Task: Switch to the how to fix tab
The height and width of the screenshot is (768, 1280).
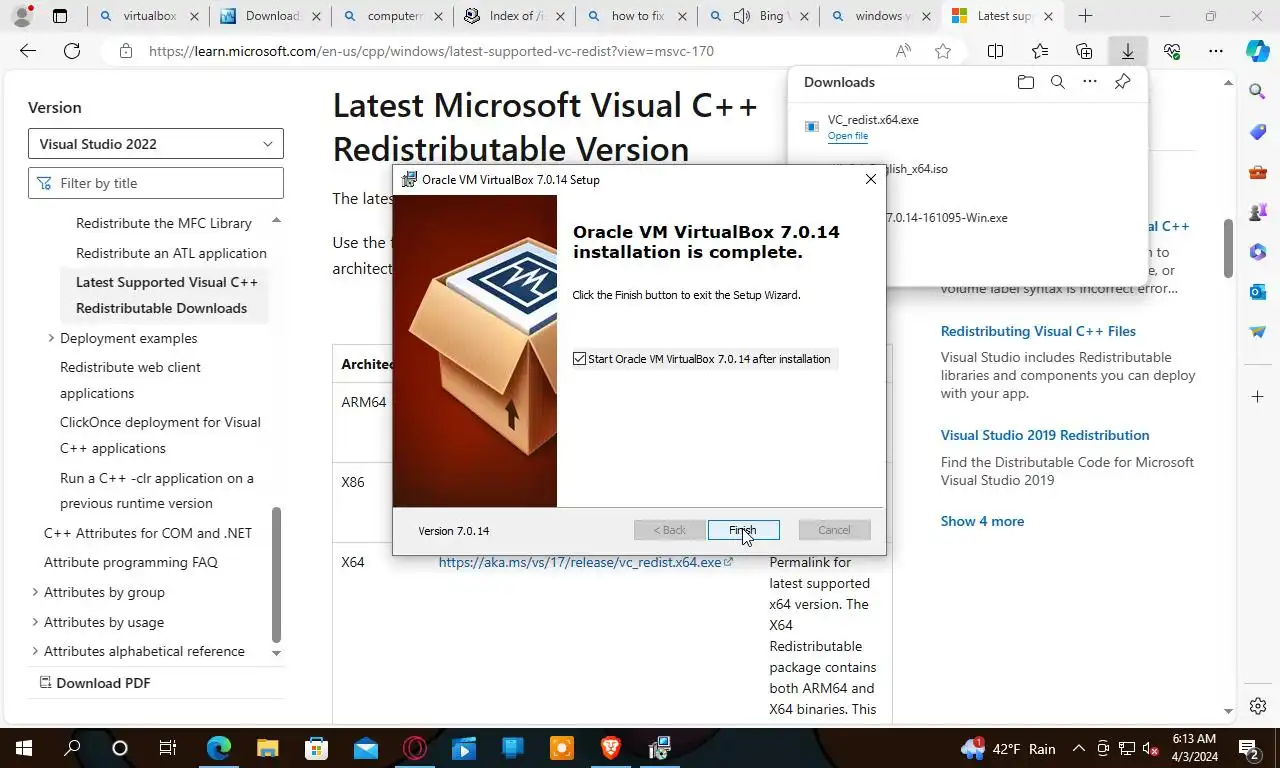Action: [637, 16]
